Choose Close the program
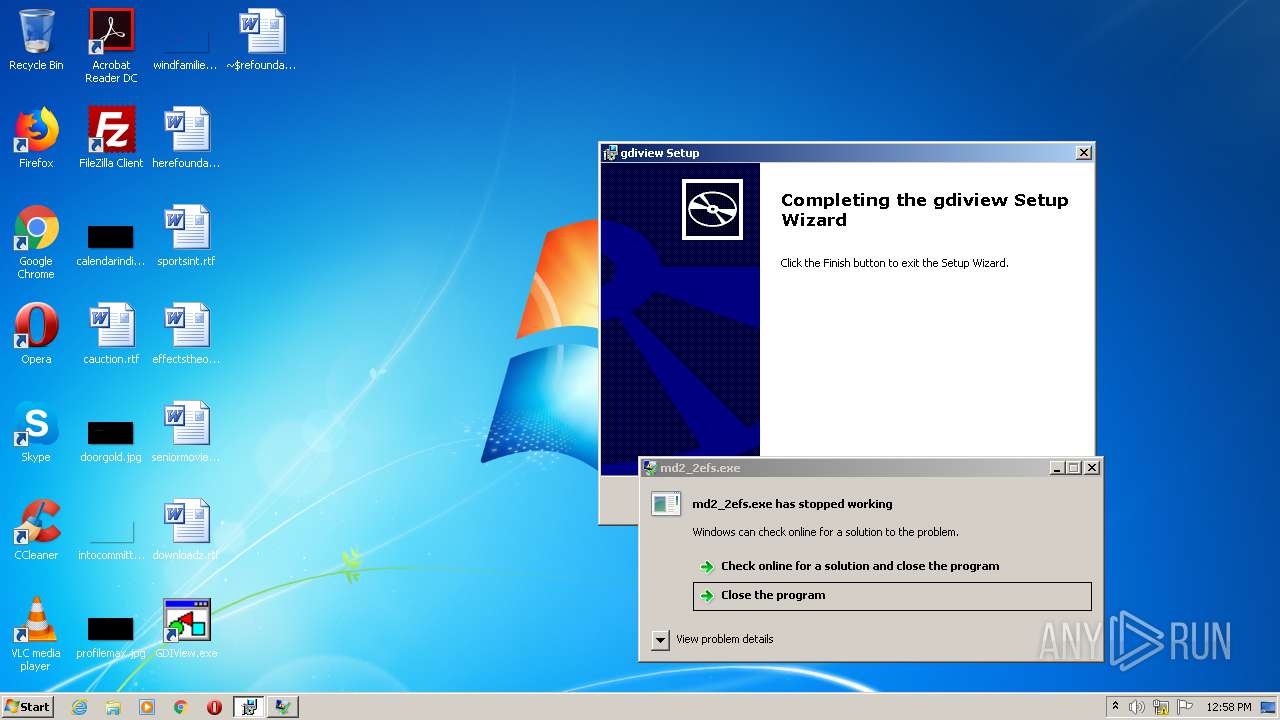Viewport: 1280px width, 720px height. point(892,595)
